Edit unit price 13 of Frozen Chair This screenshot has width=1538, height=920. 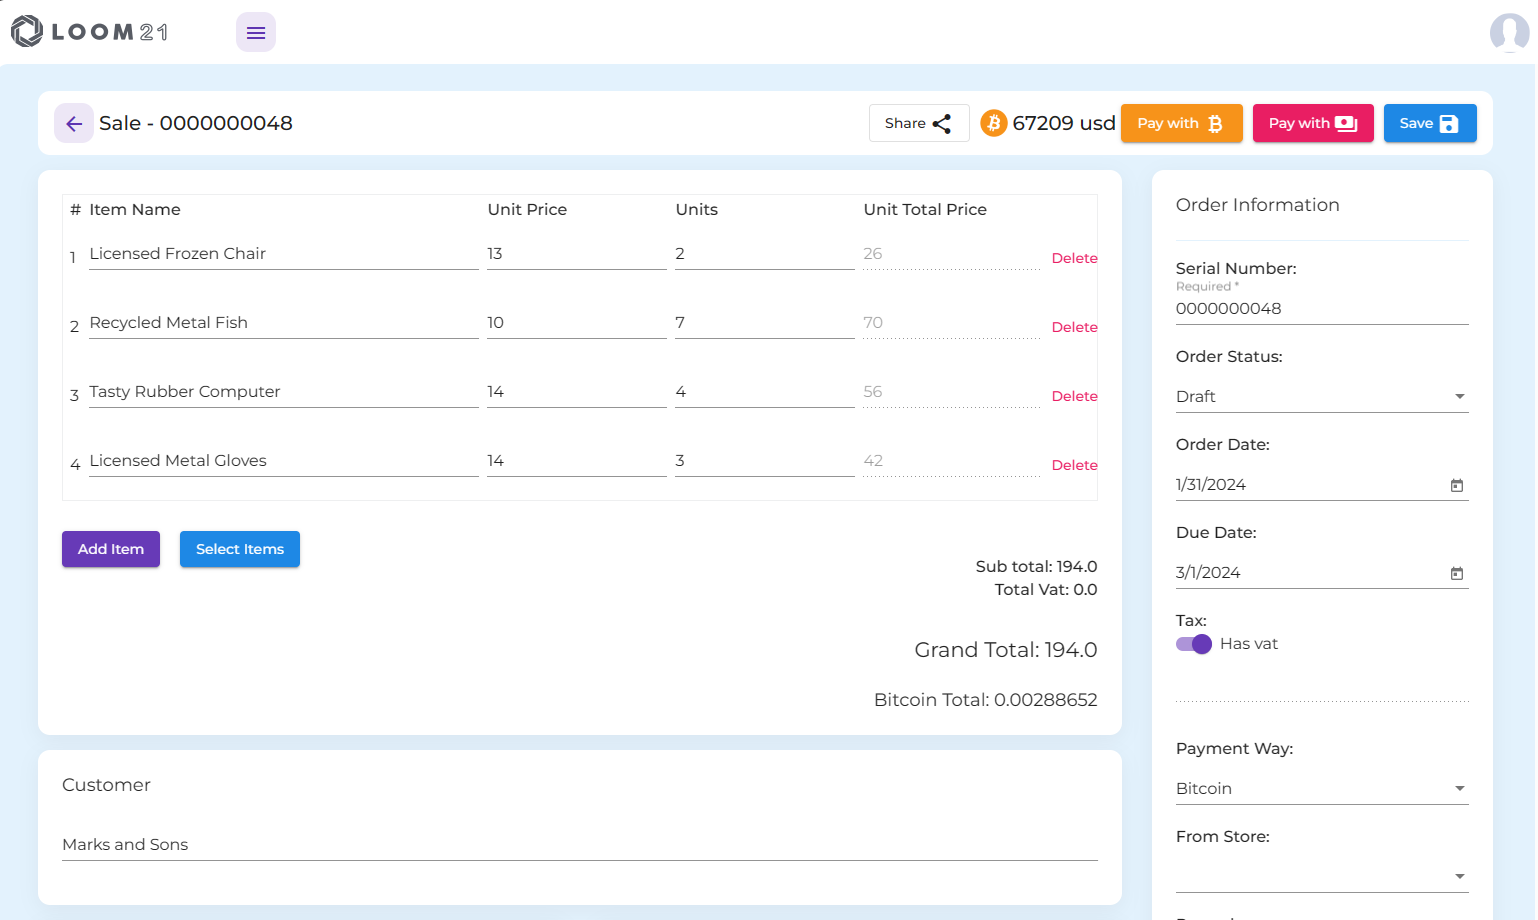pos(577,254)
